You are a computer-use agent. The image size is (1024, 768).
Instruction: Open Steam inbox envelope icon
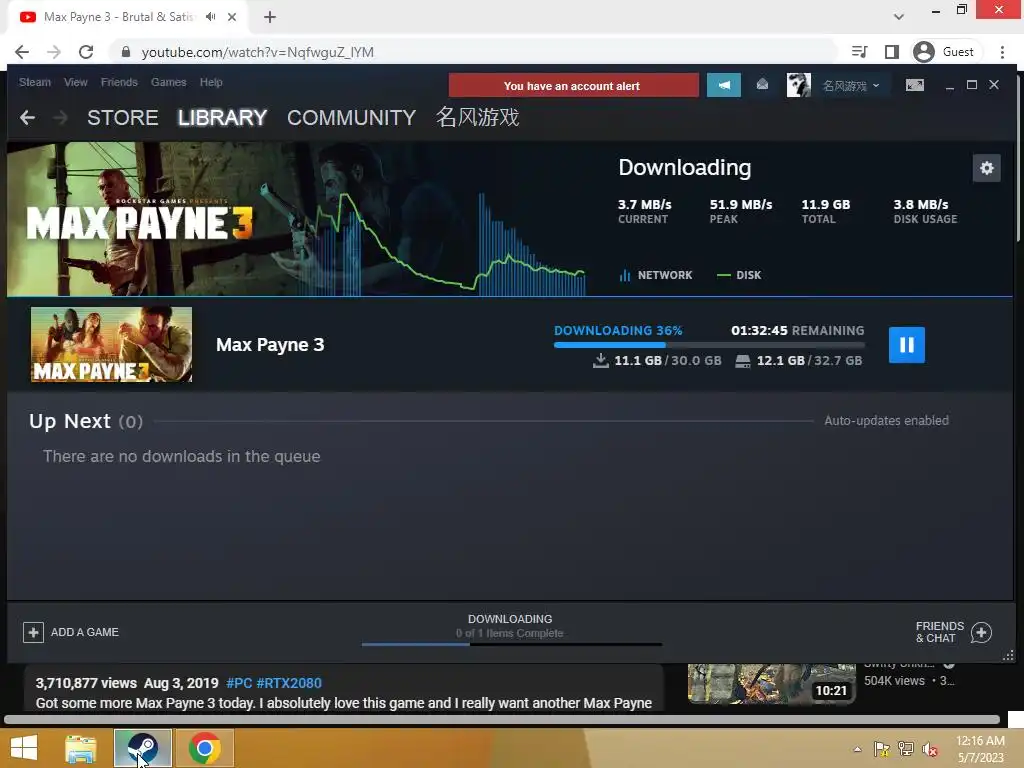[762, 85]
